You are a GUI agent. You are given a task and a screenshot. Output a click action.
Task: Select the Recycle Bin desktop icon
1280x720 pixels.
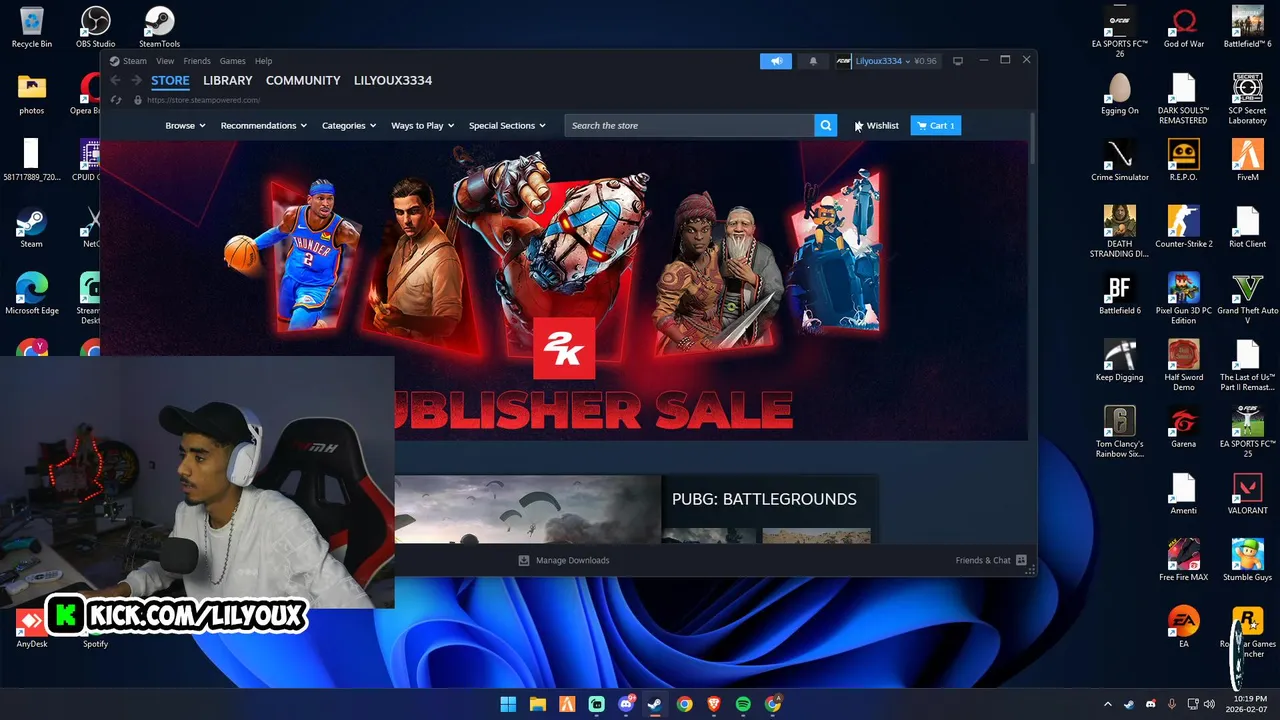click(x=31, y=27)
